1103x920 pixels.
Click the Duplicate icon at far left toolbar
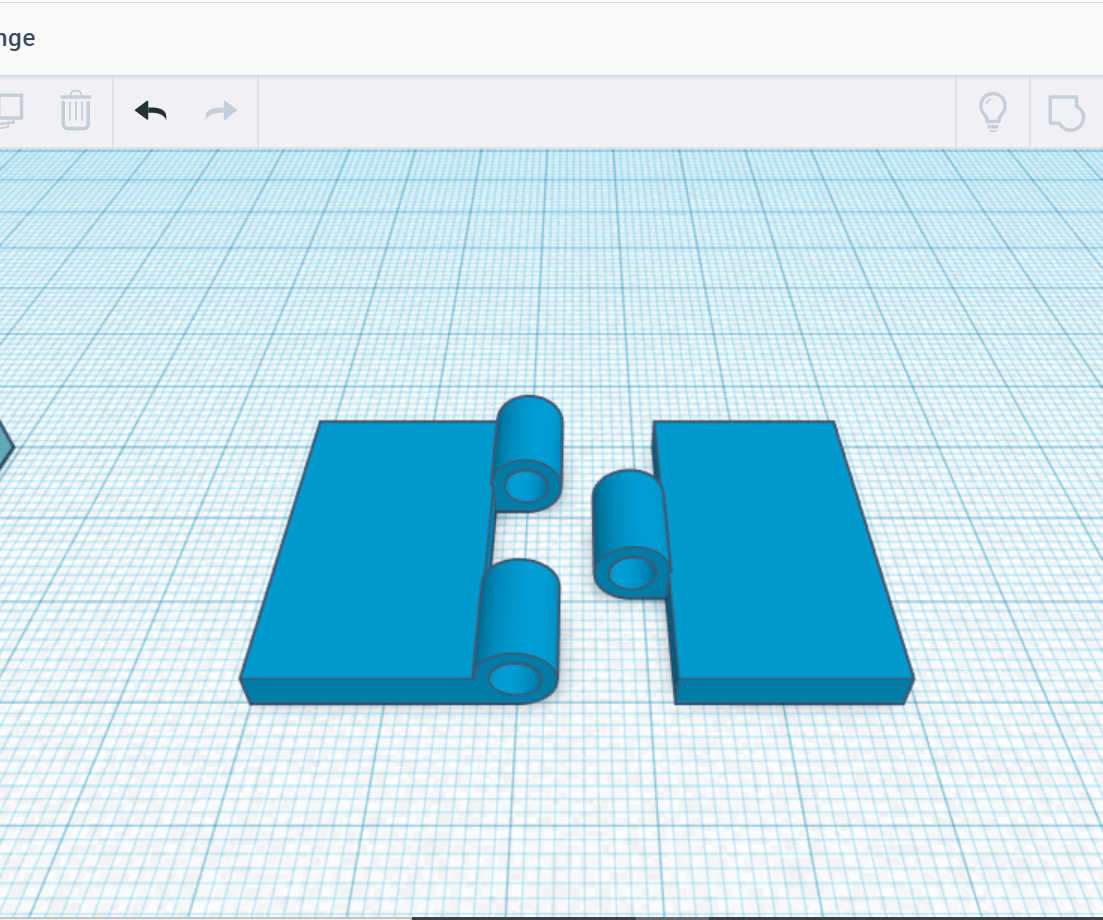[10, 111]
